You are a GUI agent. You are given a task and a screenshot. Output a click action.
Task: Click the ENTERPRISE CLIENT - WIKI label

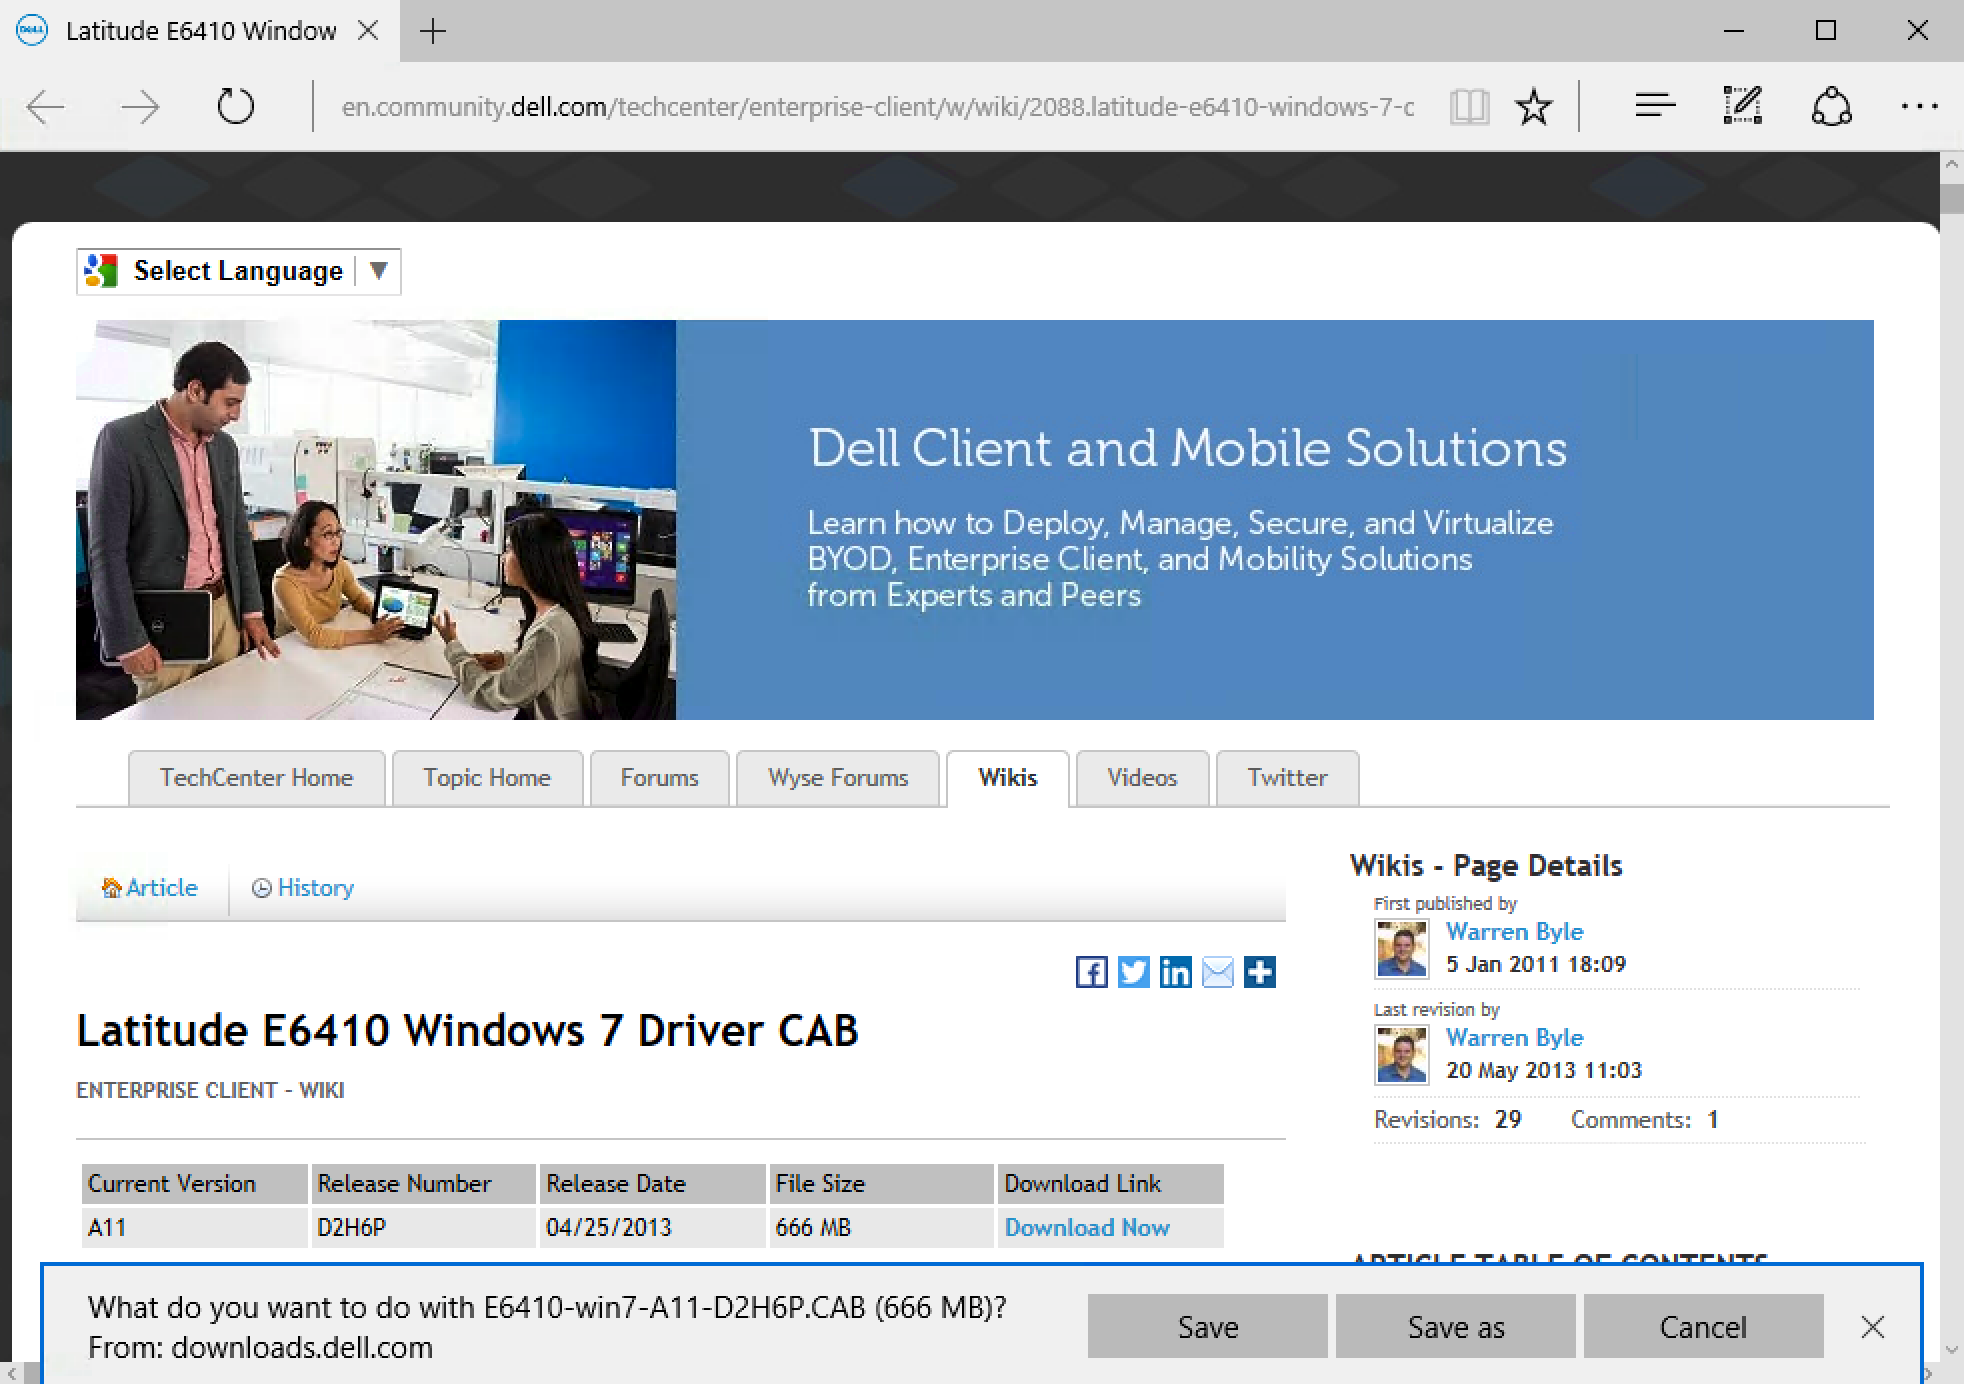point(210,1091)
